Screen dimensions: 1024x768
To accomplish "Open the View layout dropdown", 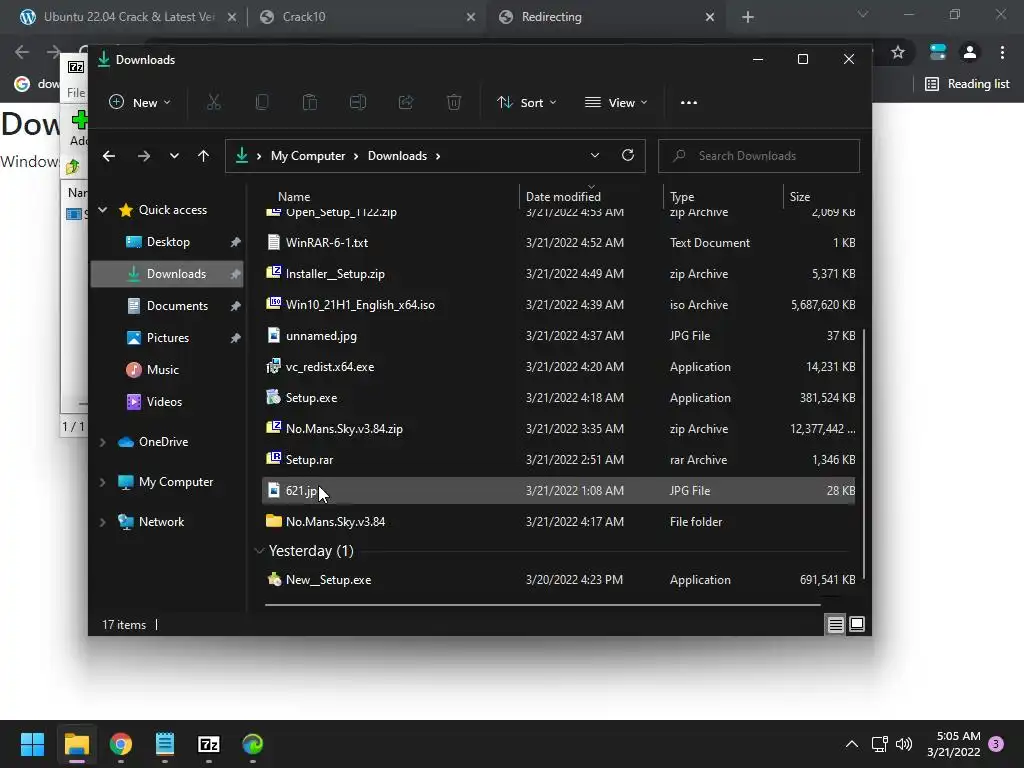I will click(616, 103).
